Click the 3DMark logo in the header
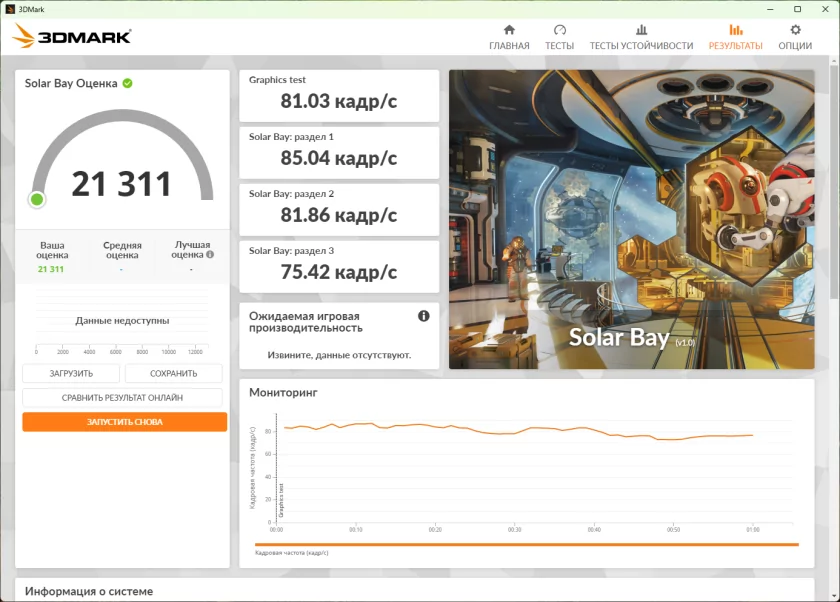Image resolution: width=840 pixels, height=602 pixels. point(72,37)
